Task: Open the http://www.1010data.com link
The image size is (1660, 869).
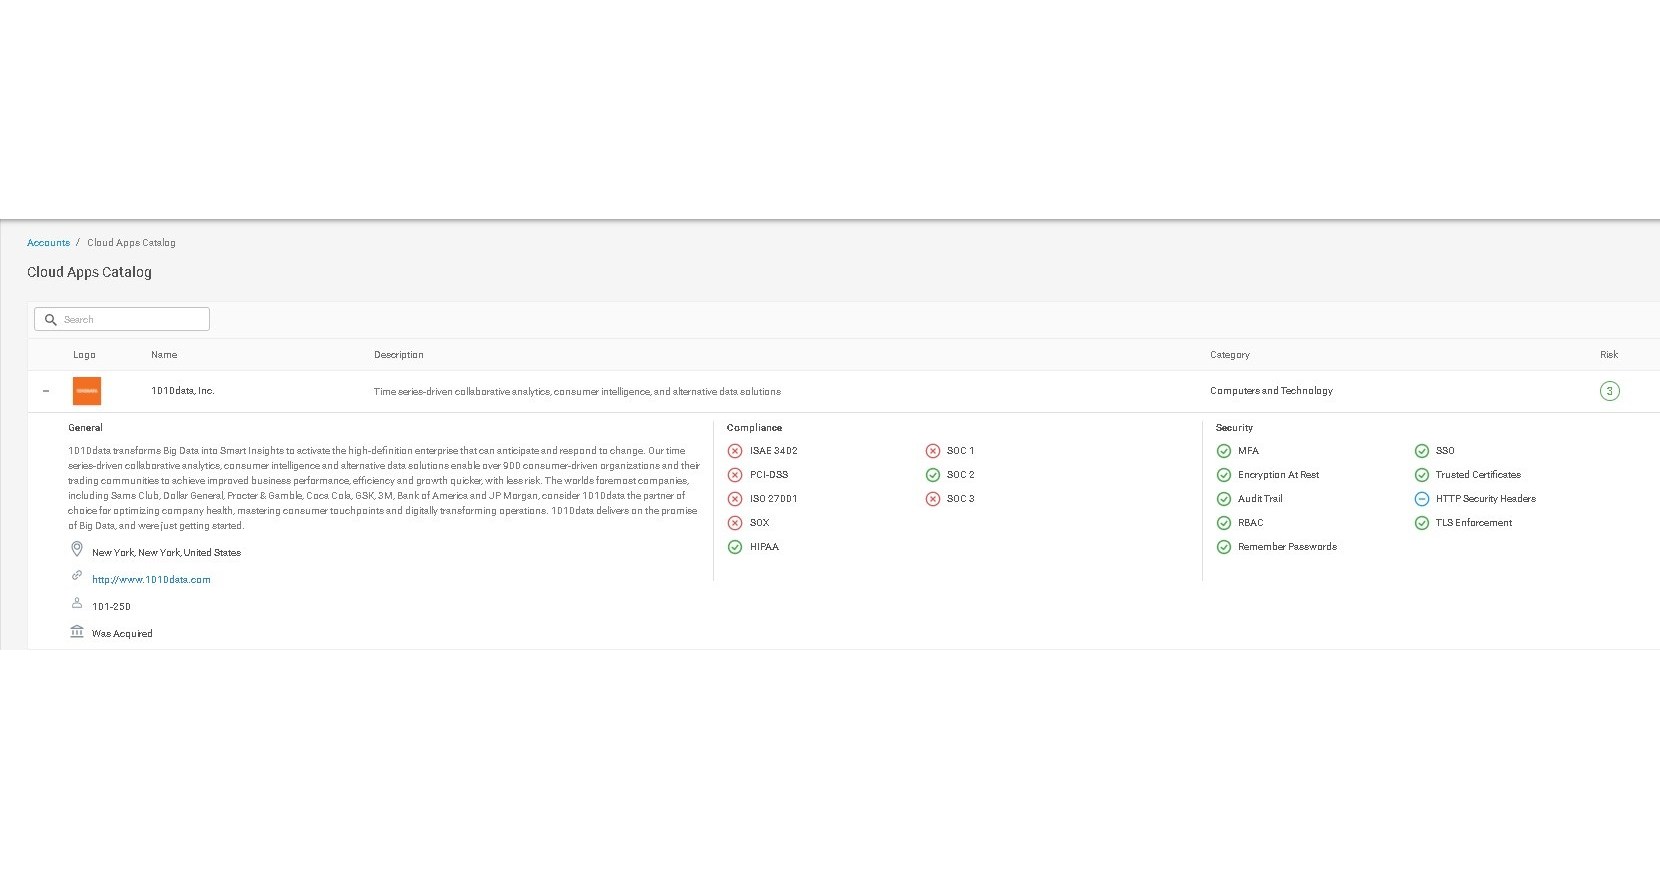Action: click(x=151, y=580)
